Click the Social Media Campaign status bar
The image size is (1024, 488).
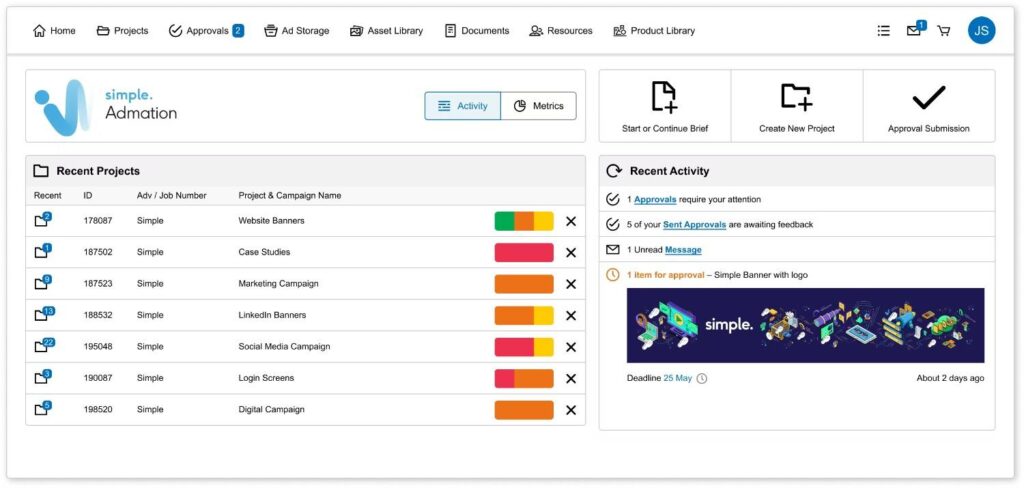(x=524, y=347)
